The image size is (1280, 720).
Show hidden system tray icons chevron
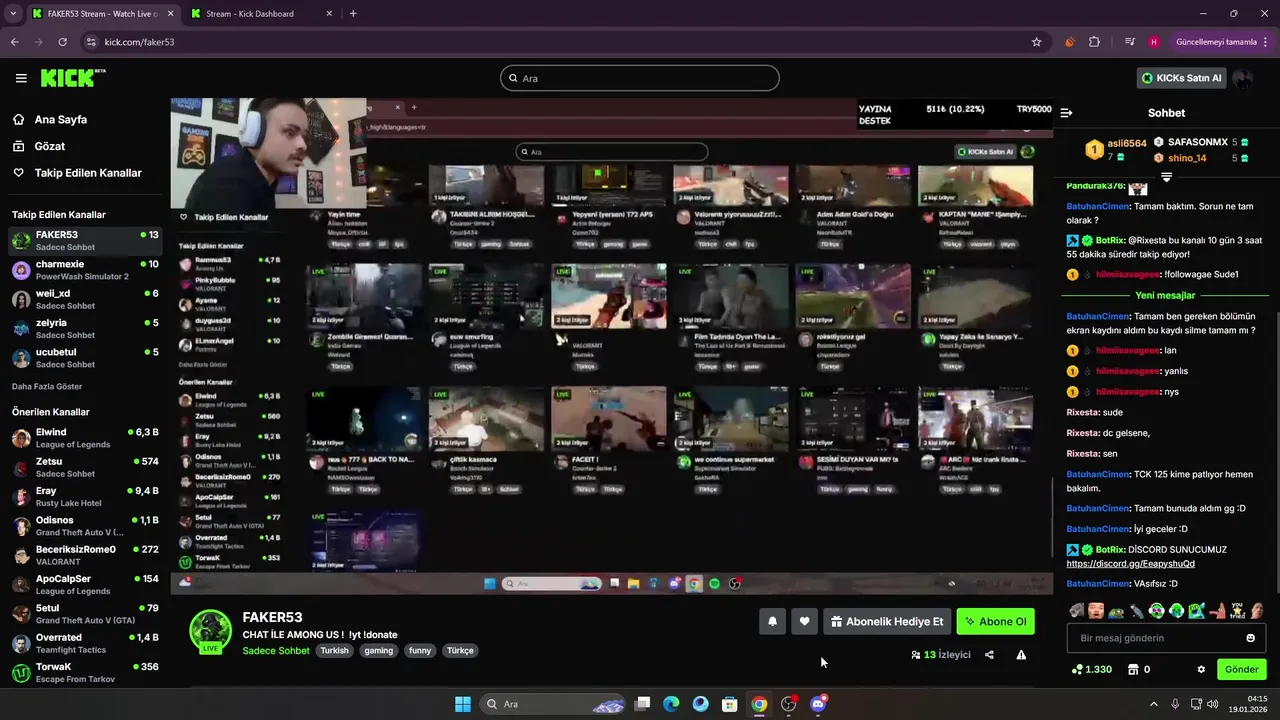1153,704
